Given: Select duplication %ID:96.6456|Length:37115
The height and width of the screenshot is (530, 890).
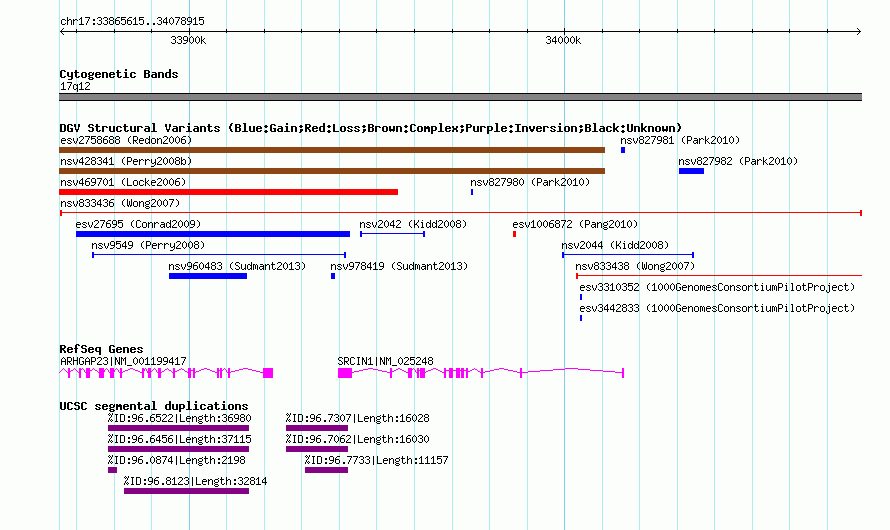Looking at the screenshot, I should coord(179,439).
